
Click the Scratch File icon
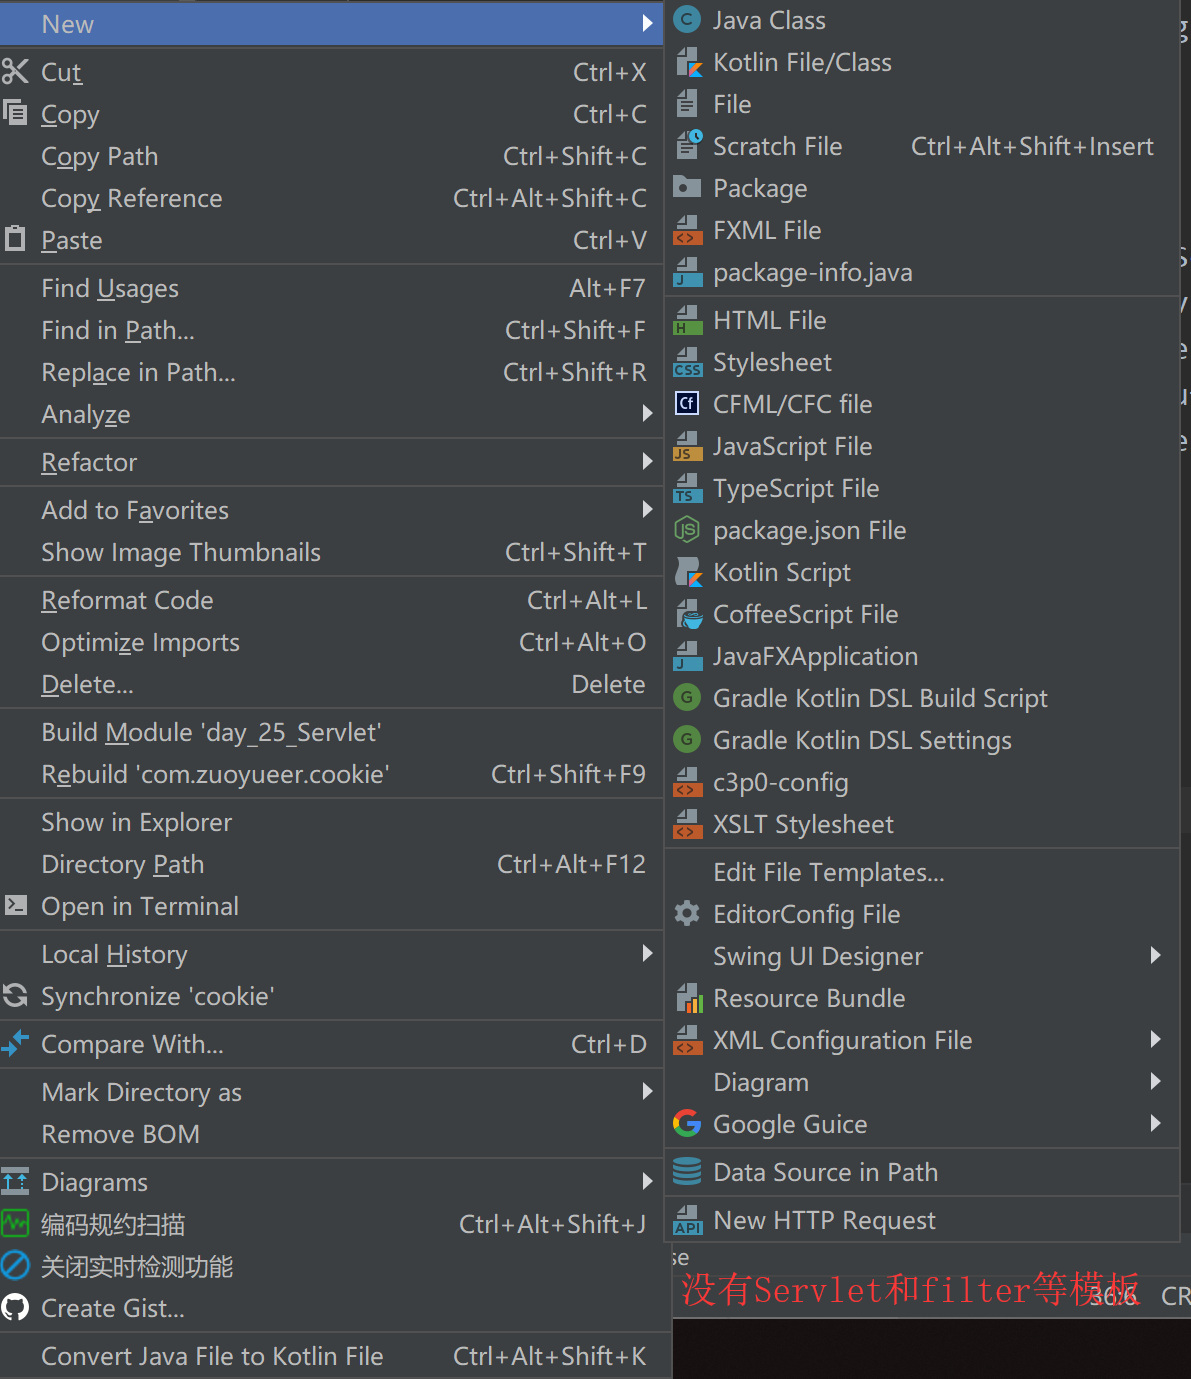pos(688,146)
